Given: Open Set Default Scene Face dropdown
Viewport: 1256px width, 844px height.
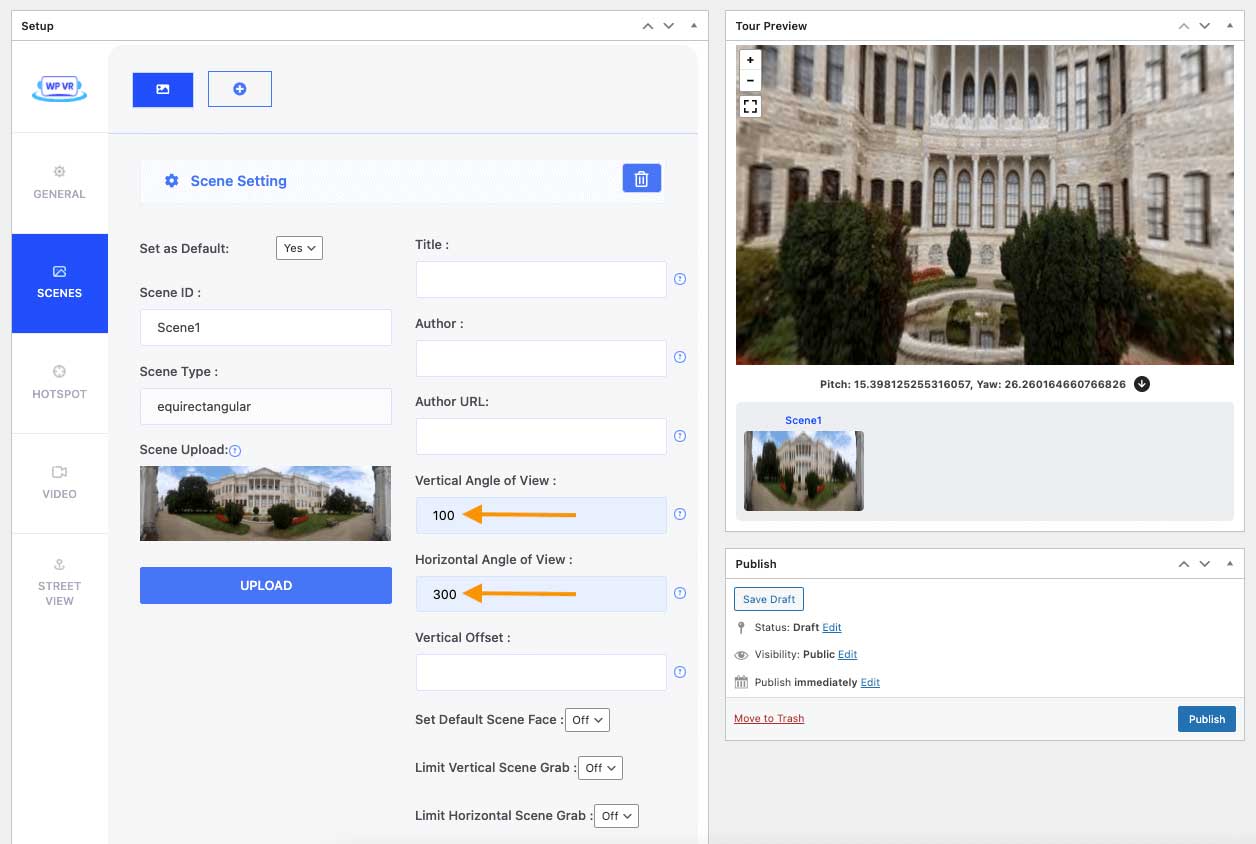Looking at the screenshot, I should (x=587, y=720).
